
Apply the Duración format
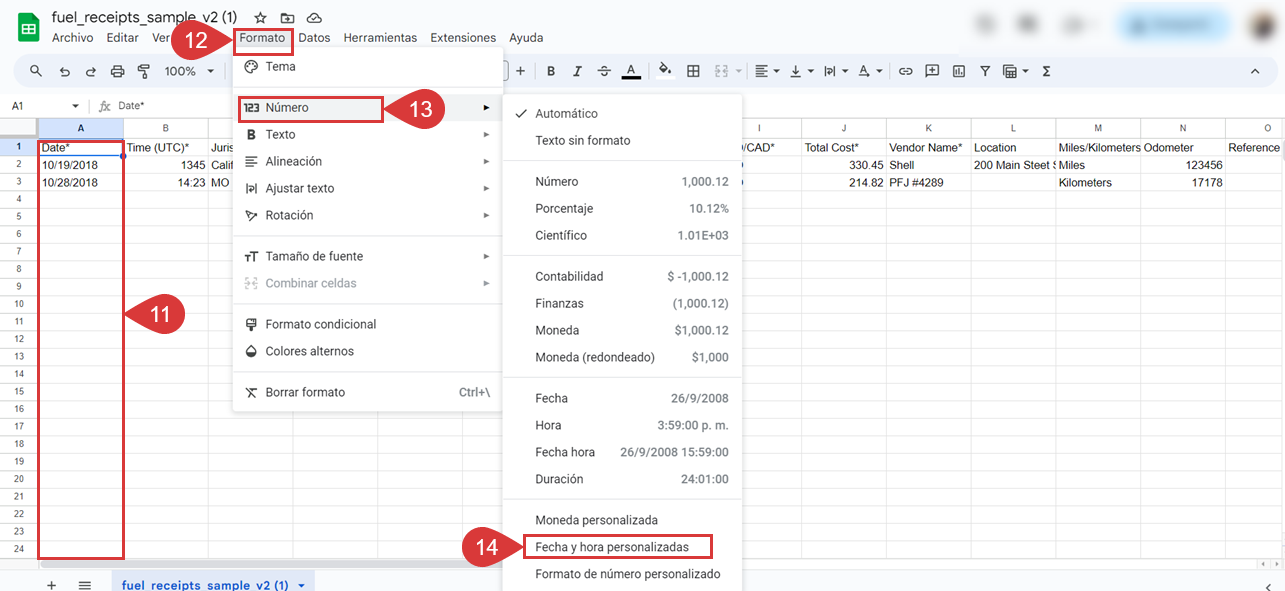click(622, 479)
